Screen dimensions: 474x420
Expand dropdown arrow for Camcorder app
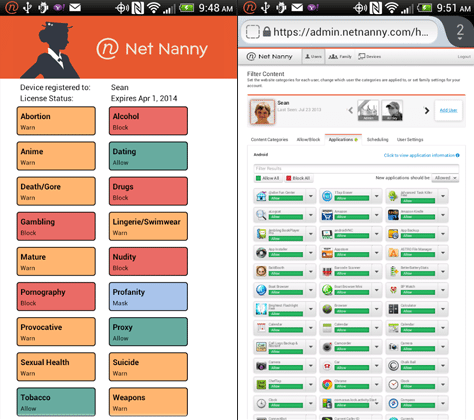(x=377, y=347)
